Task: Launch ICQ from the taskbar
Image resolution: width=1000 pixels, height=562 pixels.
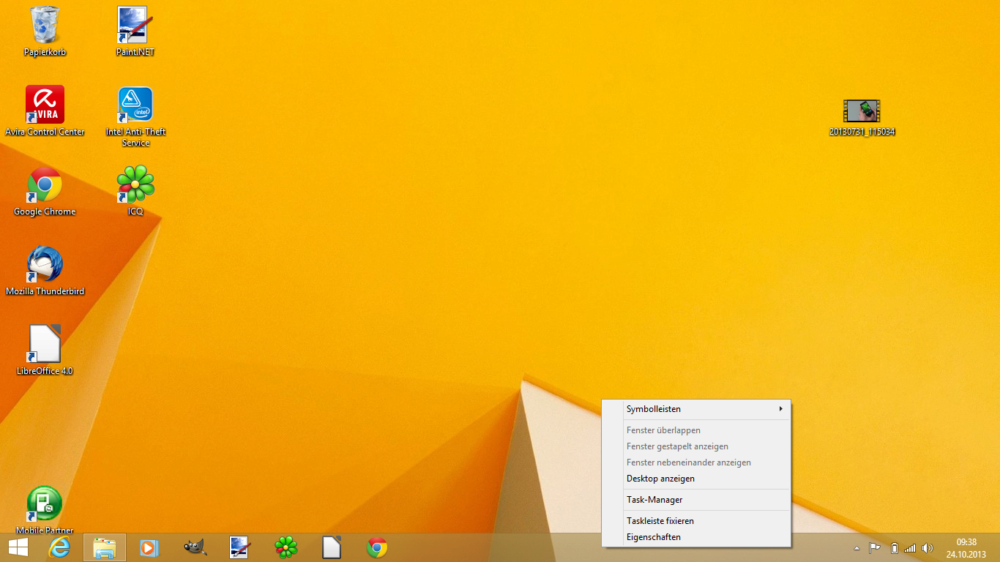Action: pos(286,547)
